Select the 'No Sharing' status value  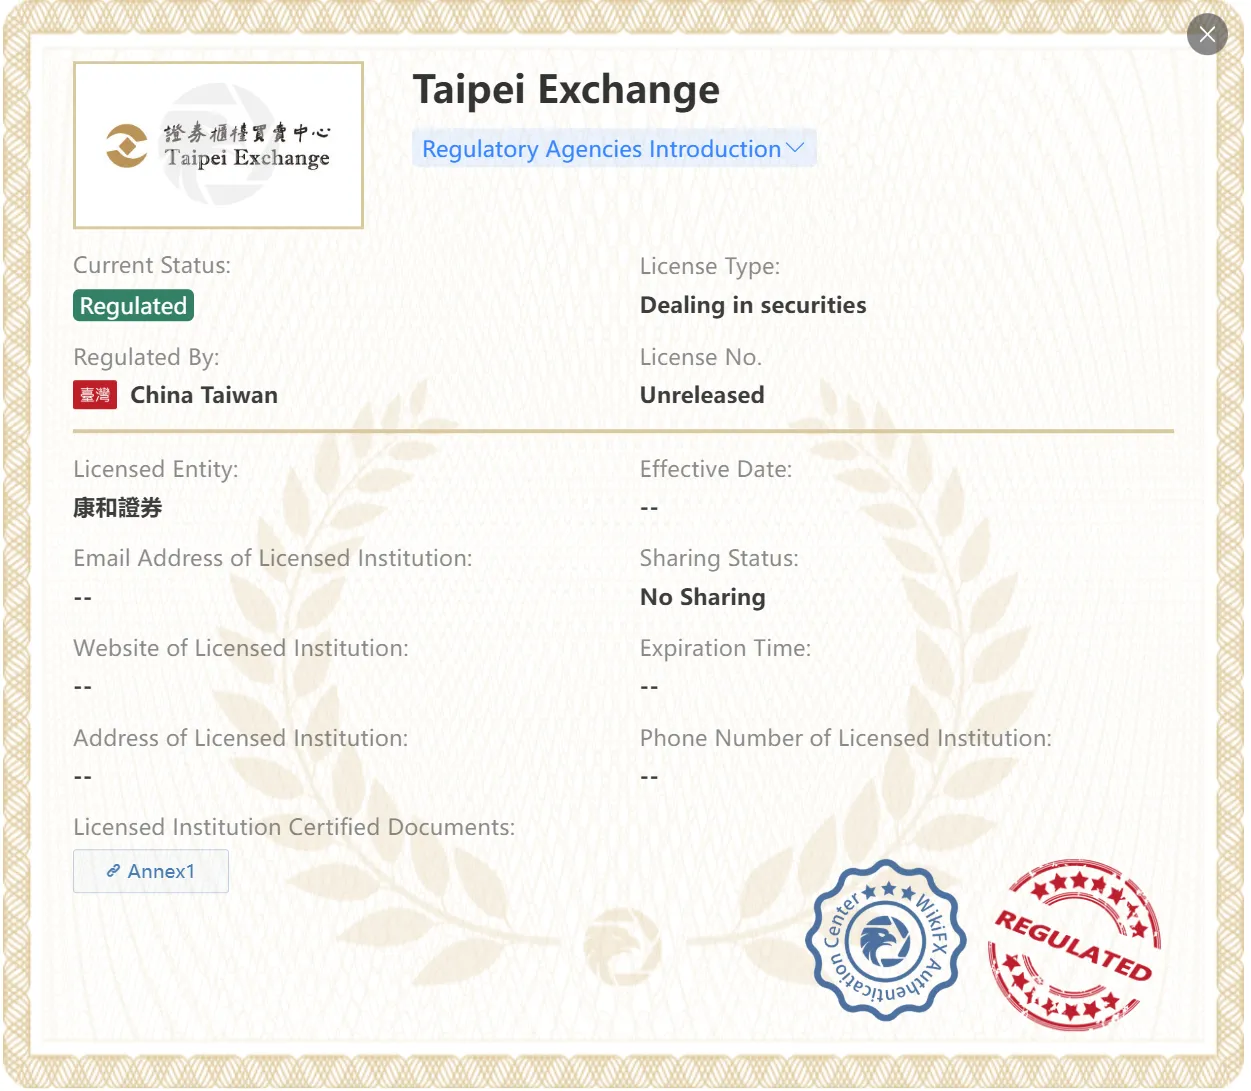click(x=703, y=597)
